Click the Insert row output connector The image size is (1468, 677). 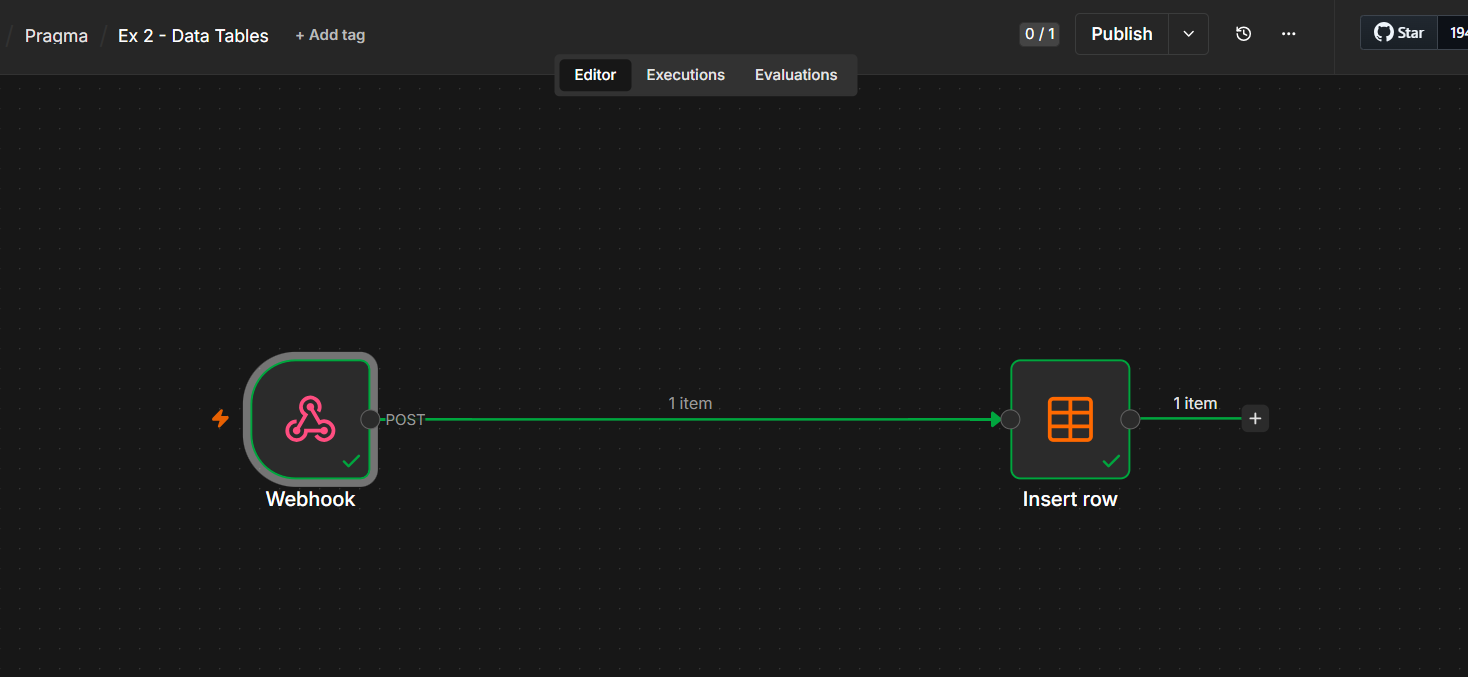[1130, 419]
